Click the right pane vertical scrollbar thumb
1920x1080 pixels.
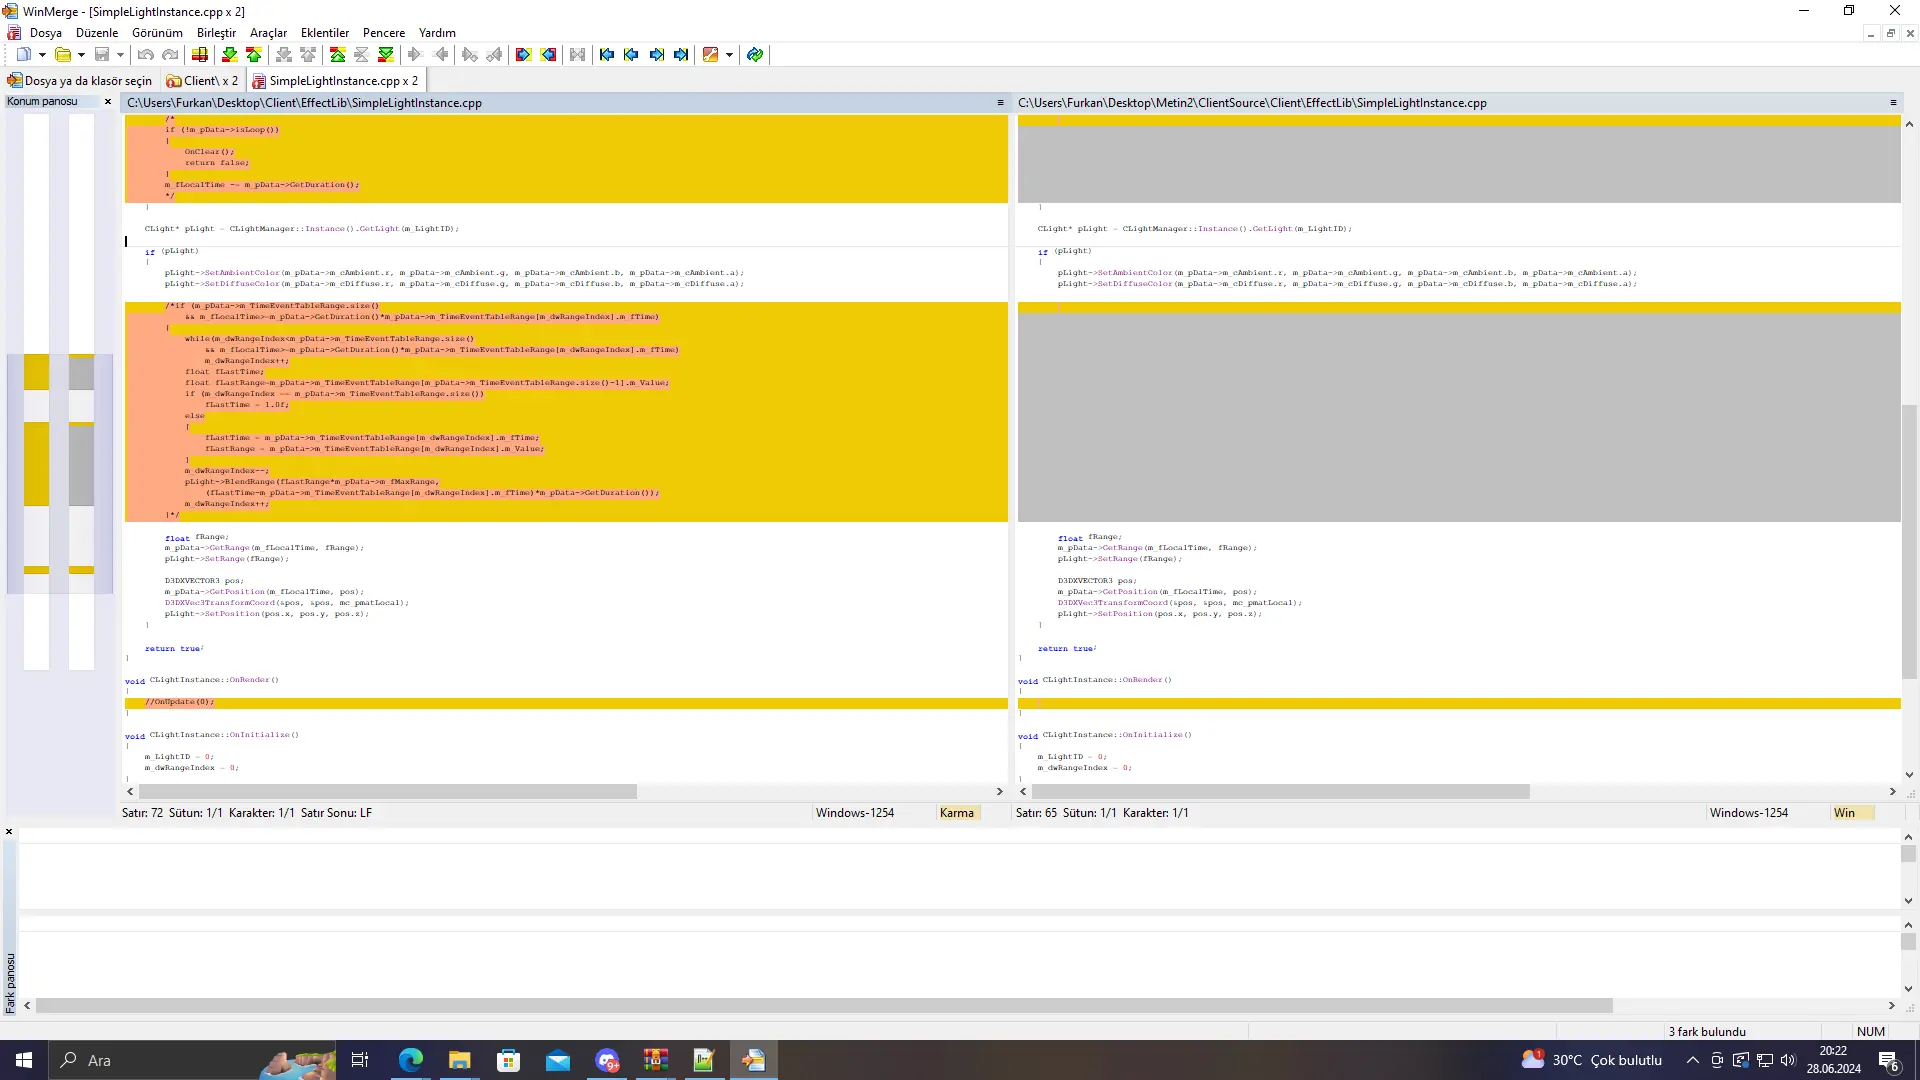point(1909,542)
